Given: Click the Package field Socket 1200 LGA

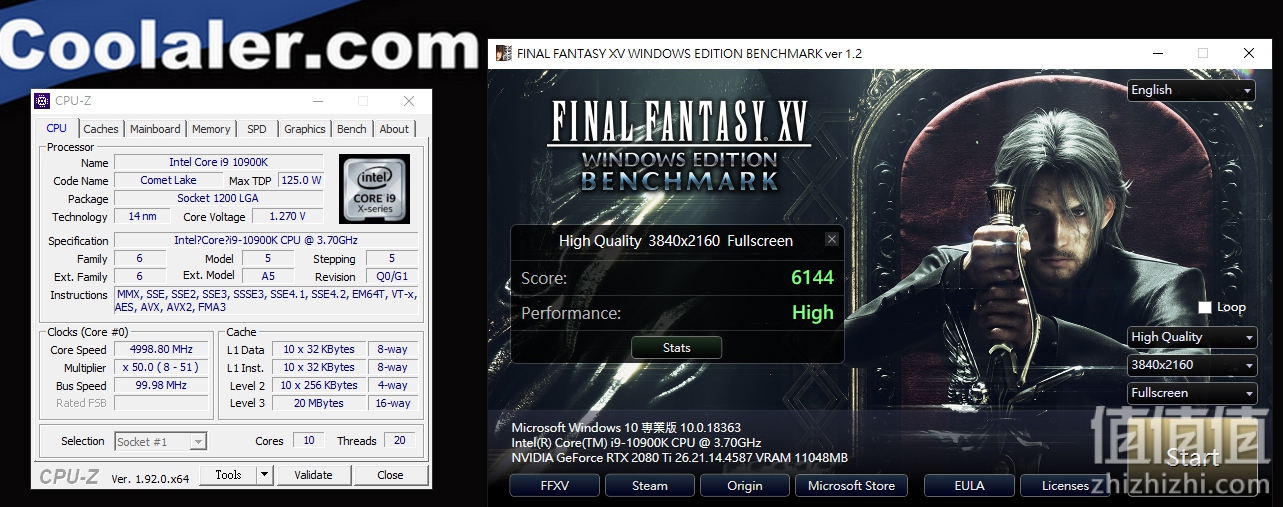Looking at the screenshot, I should click(x=218, y=198).
